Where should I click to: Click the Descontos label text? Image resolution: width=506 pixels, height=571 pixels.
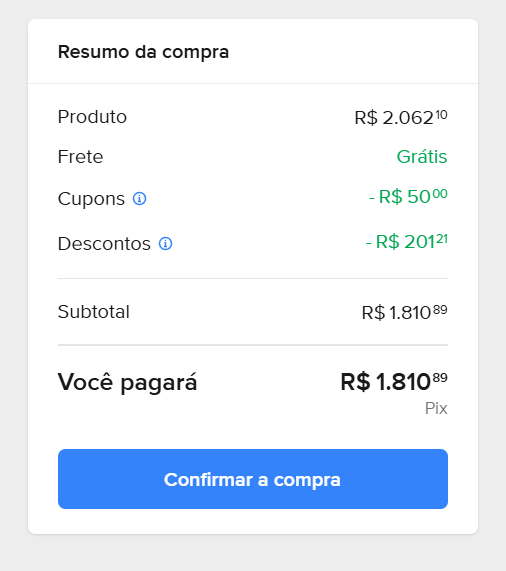click(x=104, y=244)
